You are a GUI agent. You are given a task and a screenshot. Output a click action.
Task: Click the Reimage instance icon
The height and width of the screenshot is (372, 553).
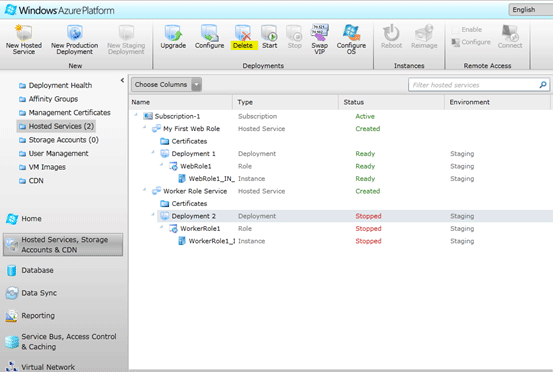(x=424, y=33)
